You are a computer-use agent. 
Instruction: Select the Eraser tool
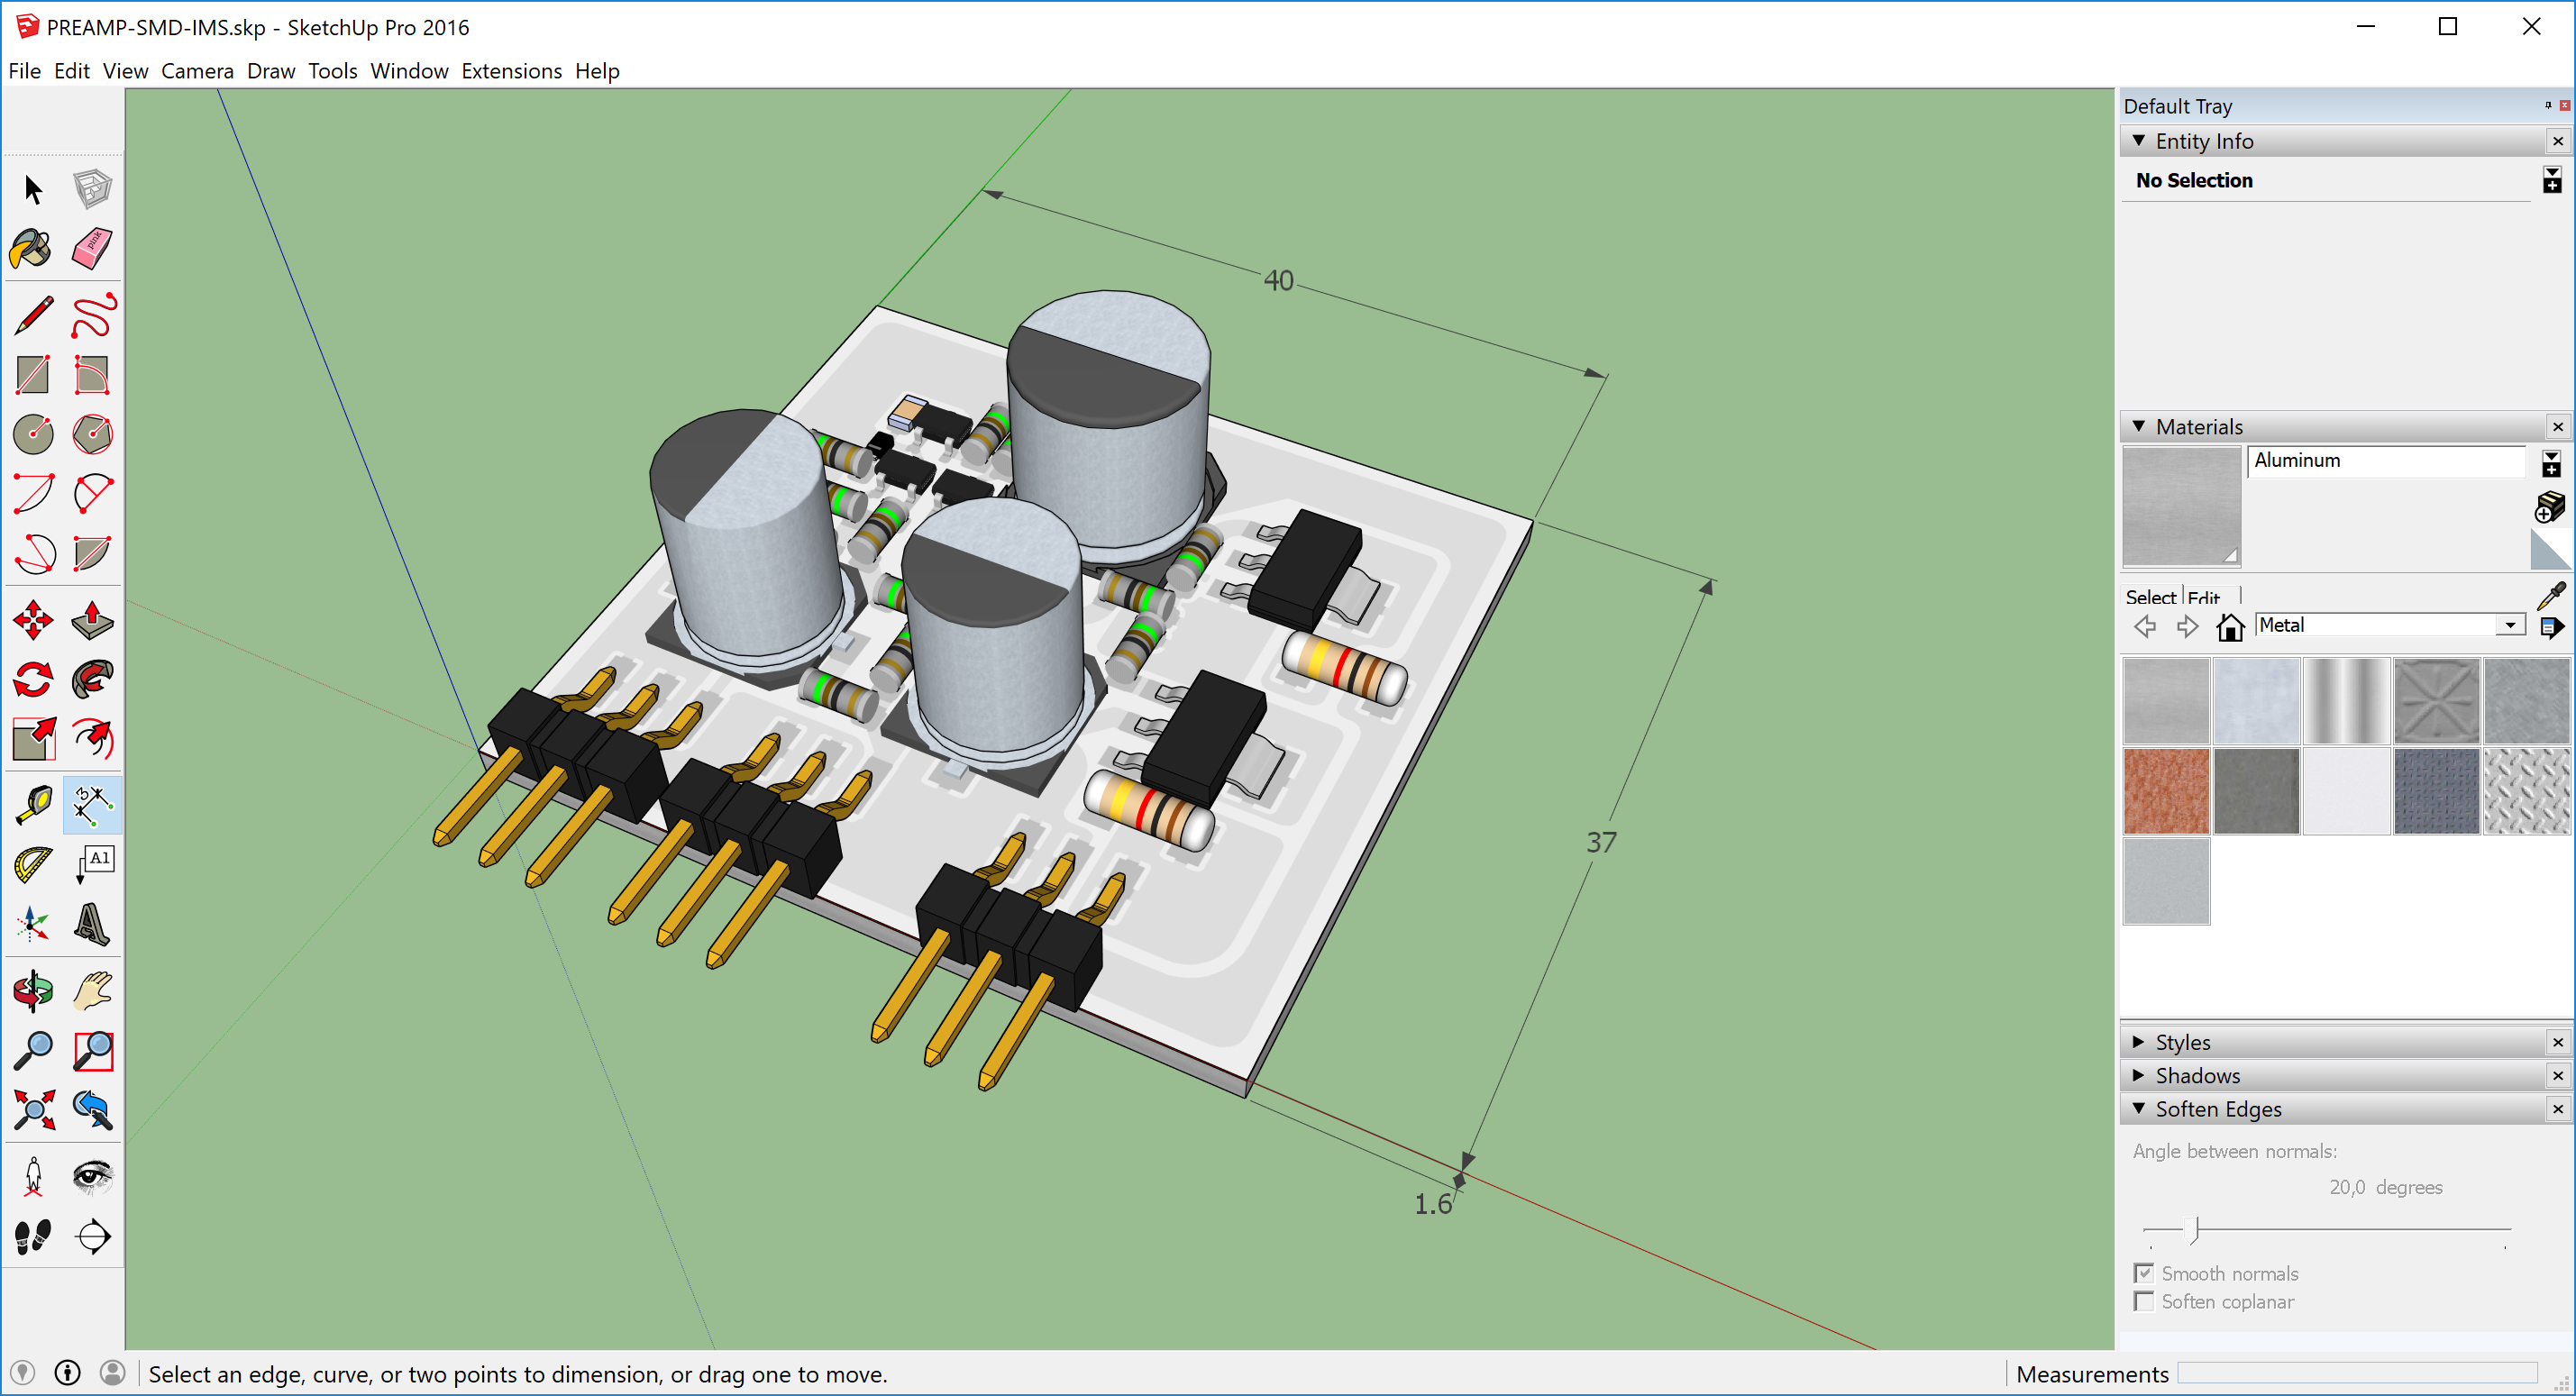click(91, 248)
